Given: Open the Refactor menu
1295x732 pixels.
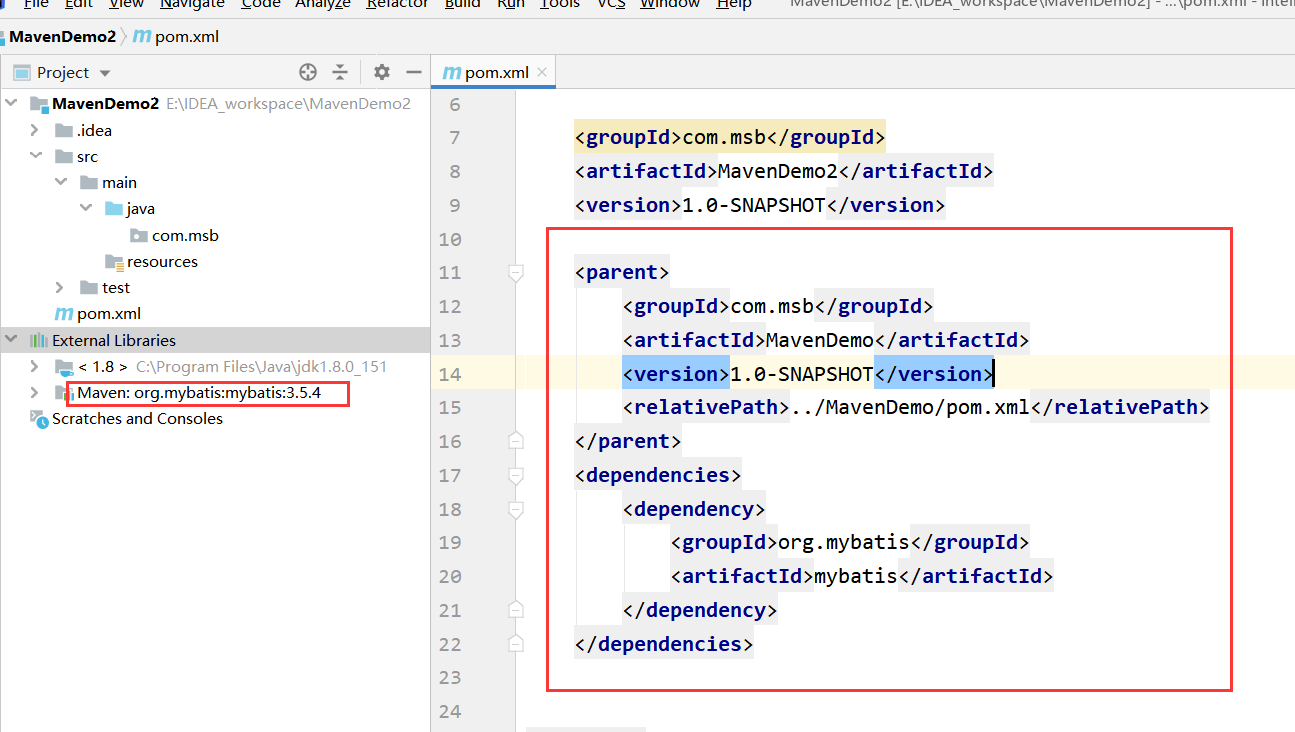Looking at the screenshot, I should (396, 5).
